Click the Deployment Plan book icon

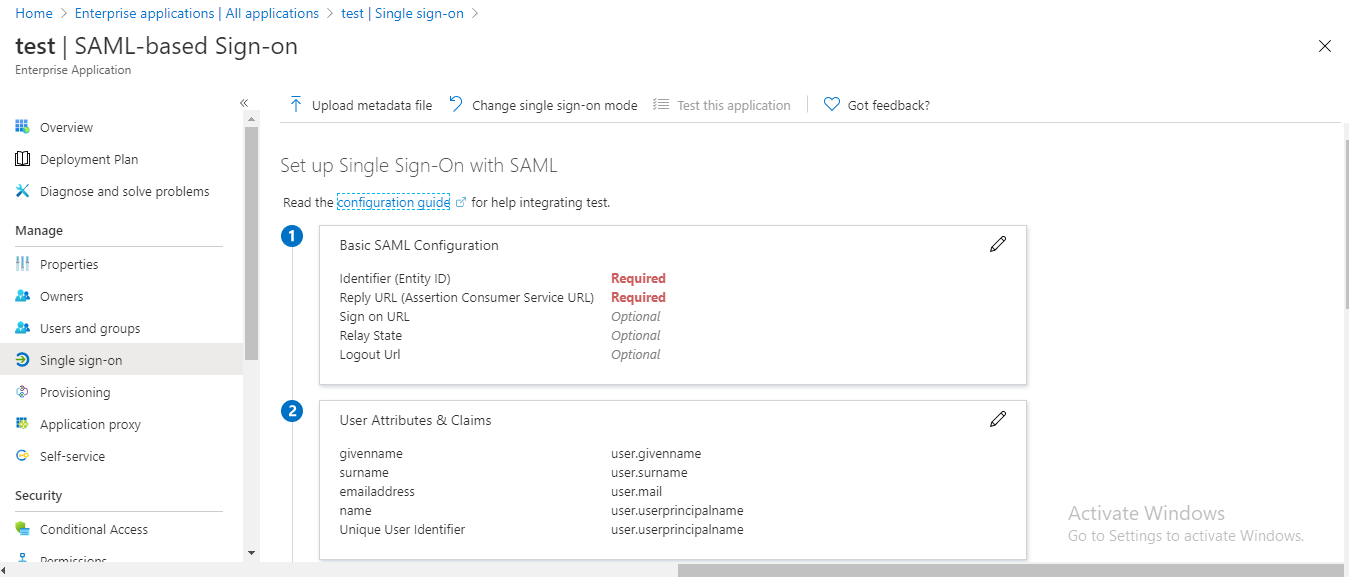pyautogui.click(x=22, y=159)
